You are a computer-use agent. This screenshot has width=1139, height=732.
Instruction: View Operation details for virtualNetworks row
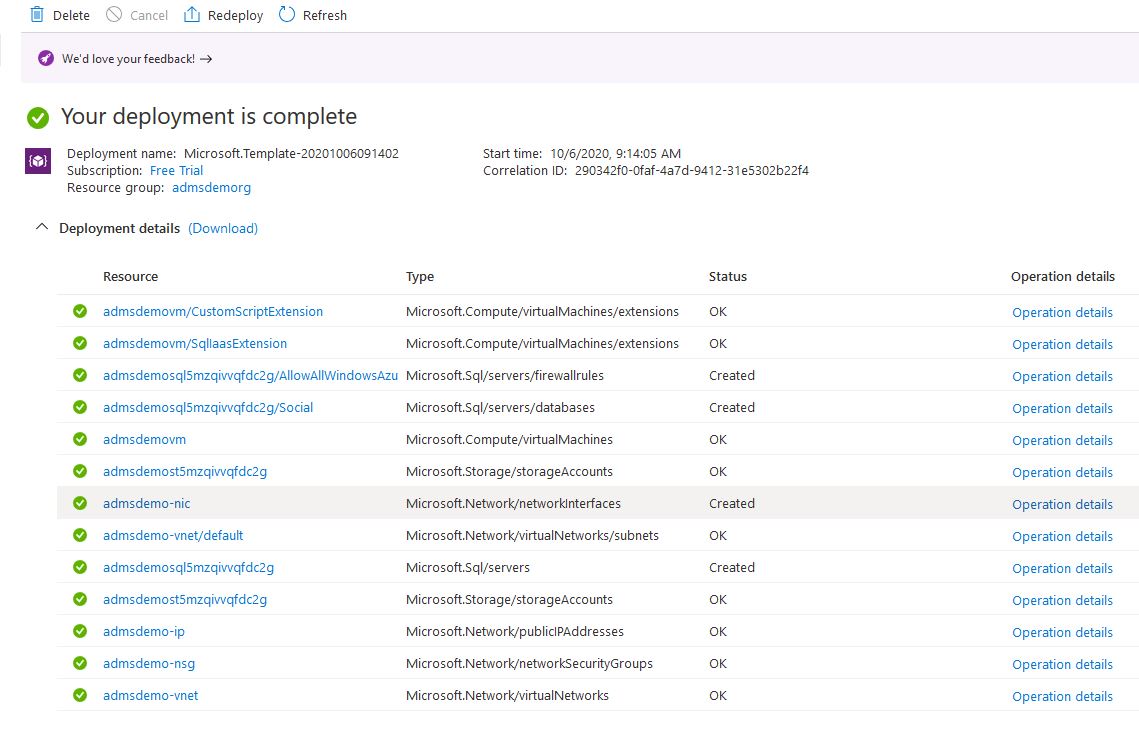pos(1062,696)
